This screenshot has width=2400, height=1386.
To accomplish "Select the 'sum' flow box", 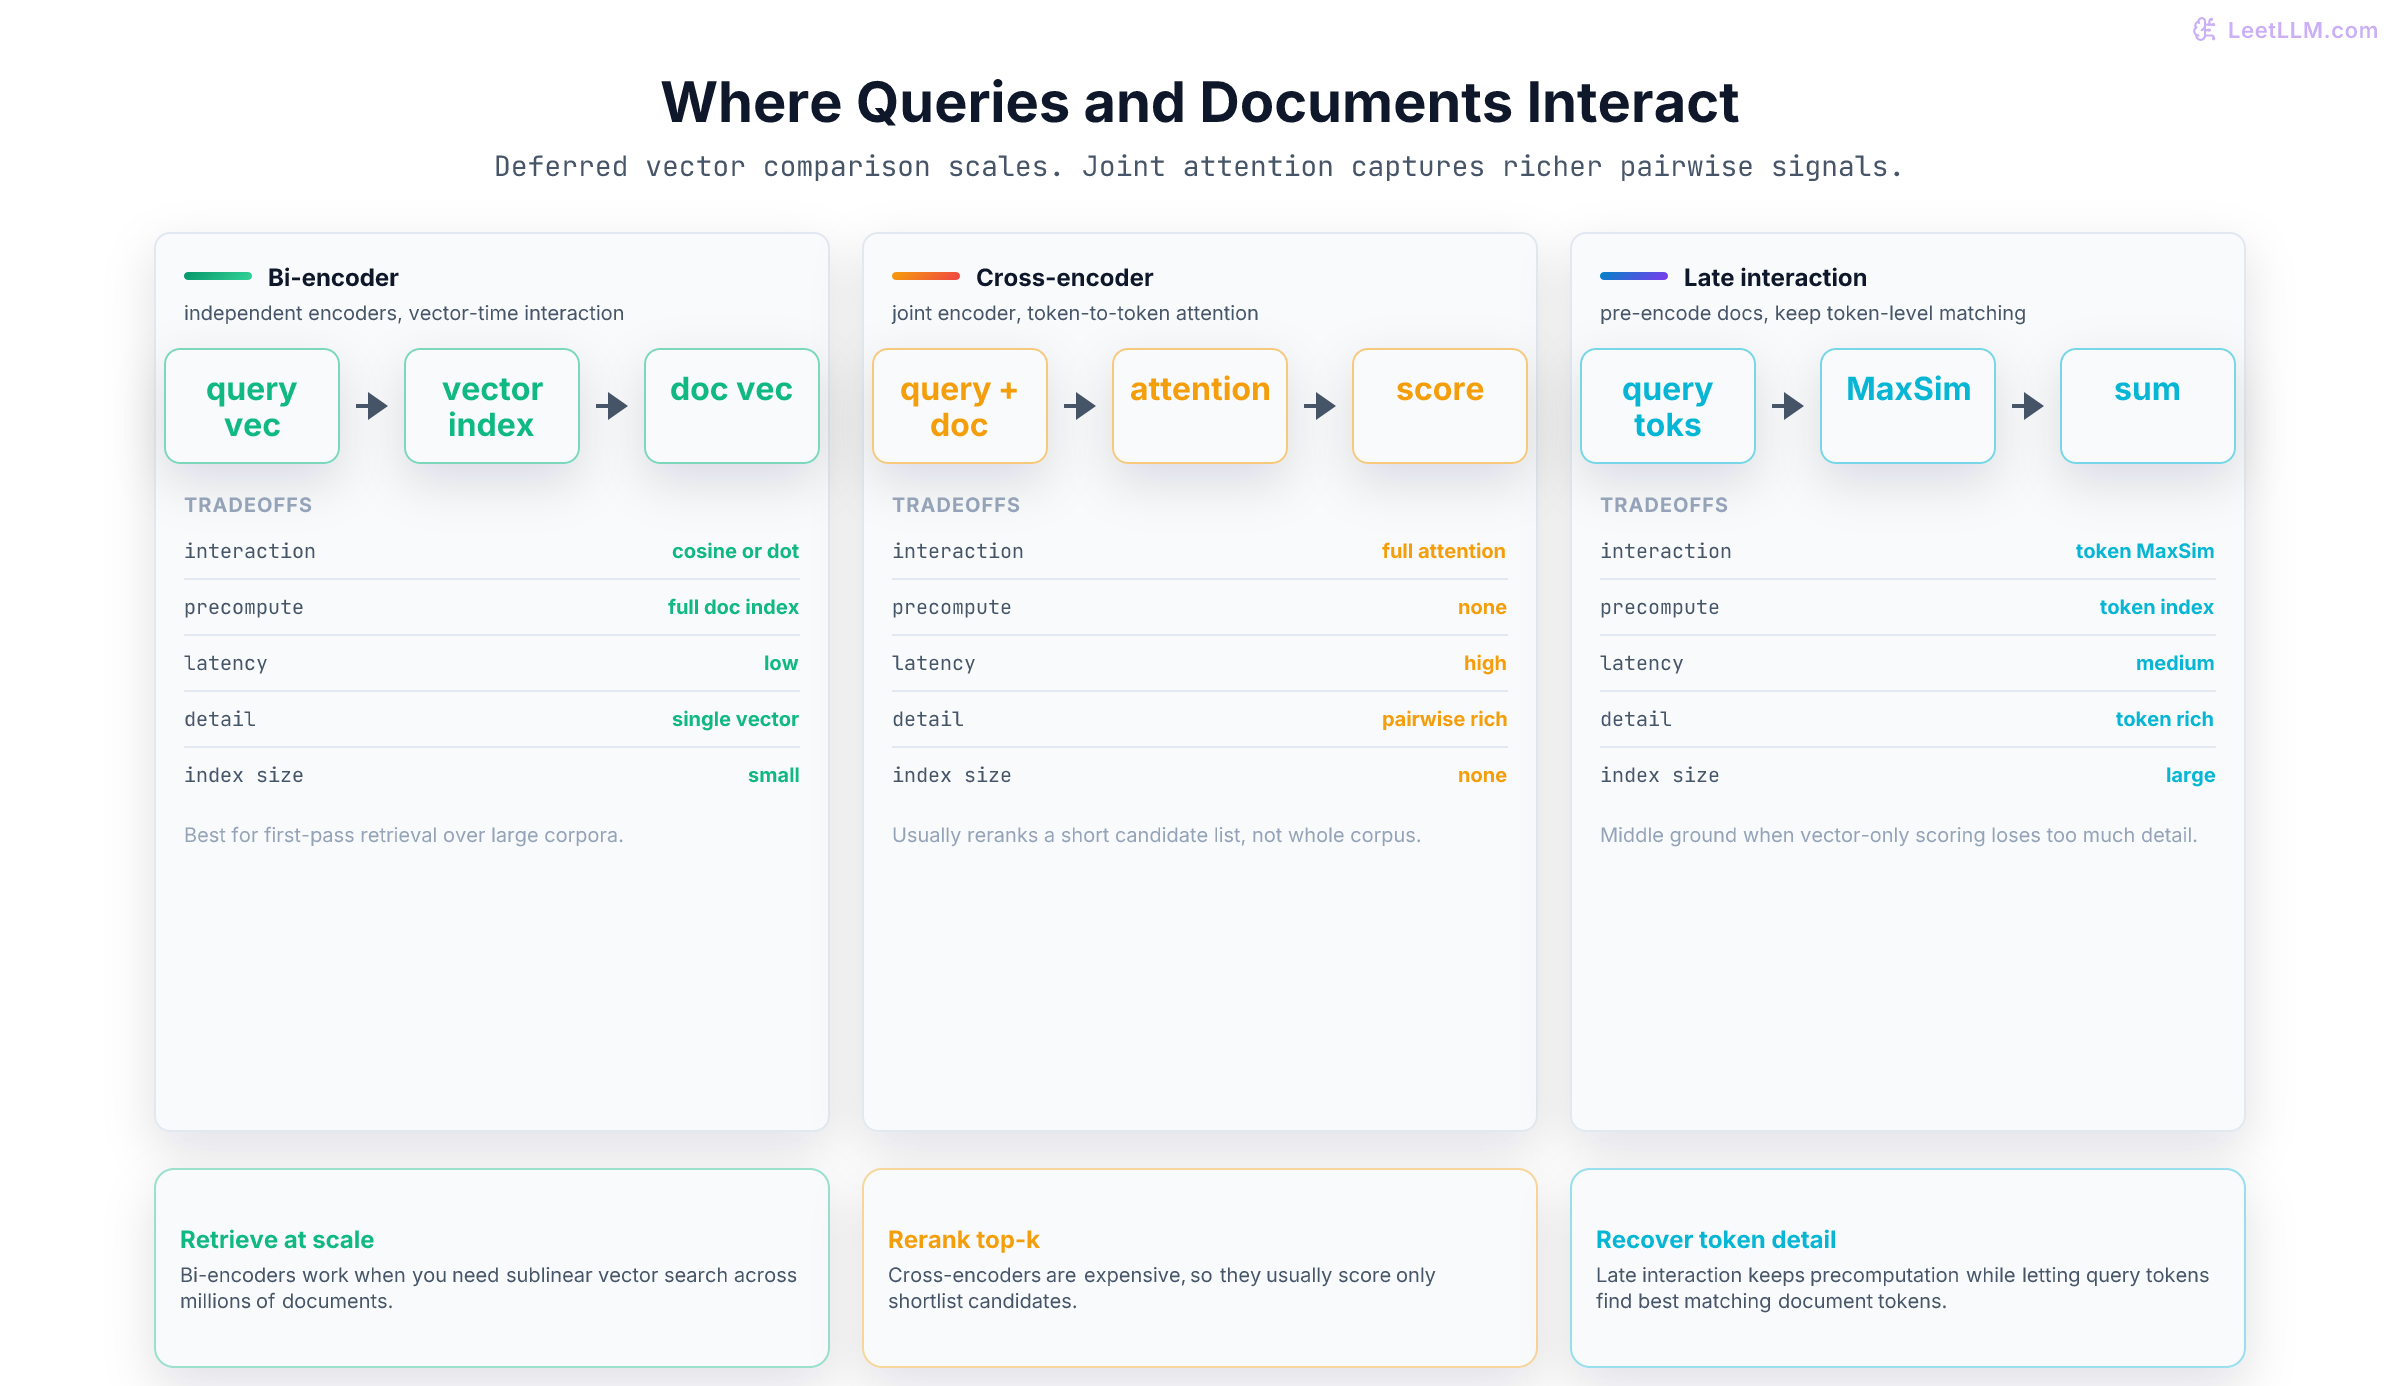I will (x=2148, y=406).
